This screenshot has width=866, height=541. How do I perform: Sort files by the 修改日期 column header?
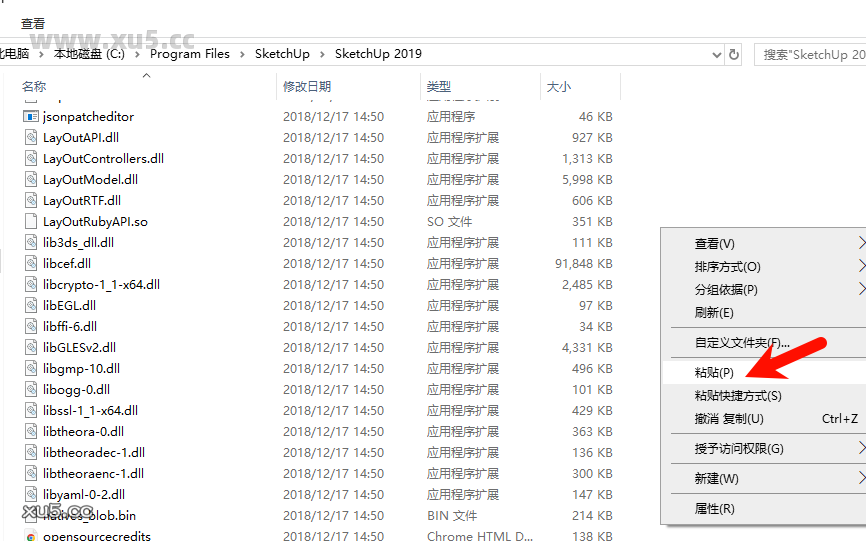306,87
